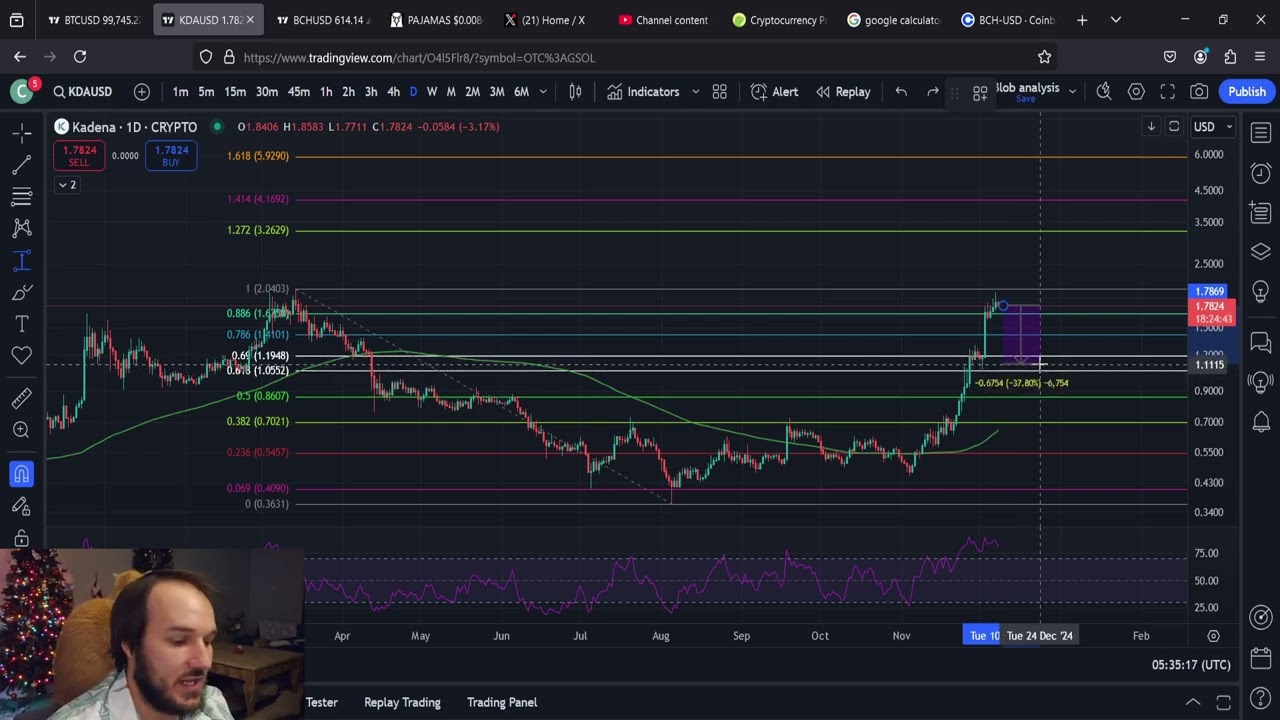Click the Publish button
Screen dimensions: 1280x720
click(1247, 92)
